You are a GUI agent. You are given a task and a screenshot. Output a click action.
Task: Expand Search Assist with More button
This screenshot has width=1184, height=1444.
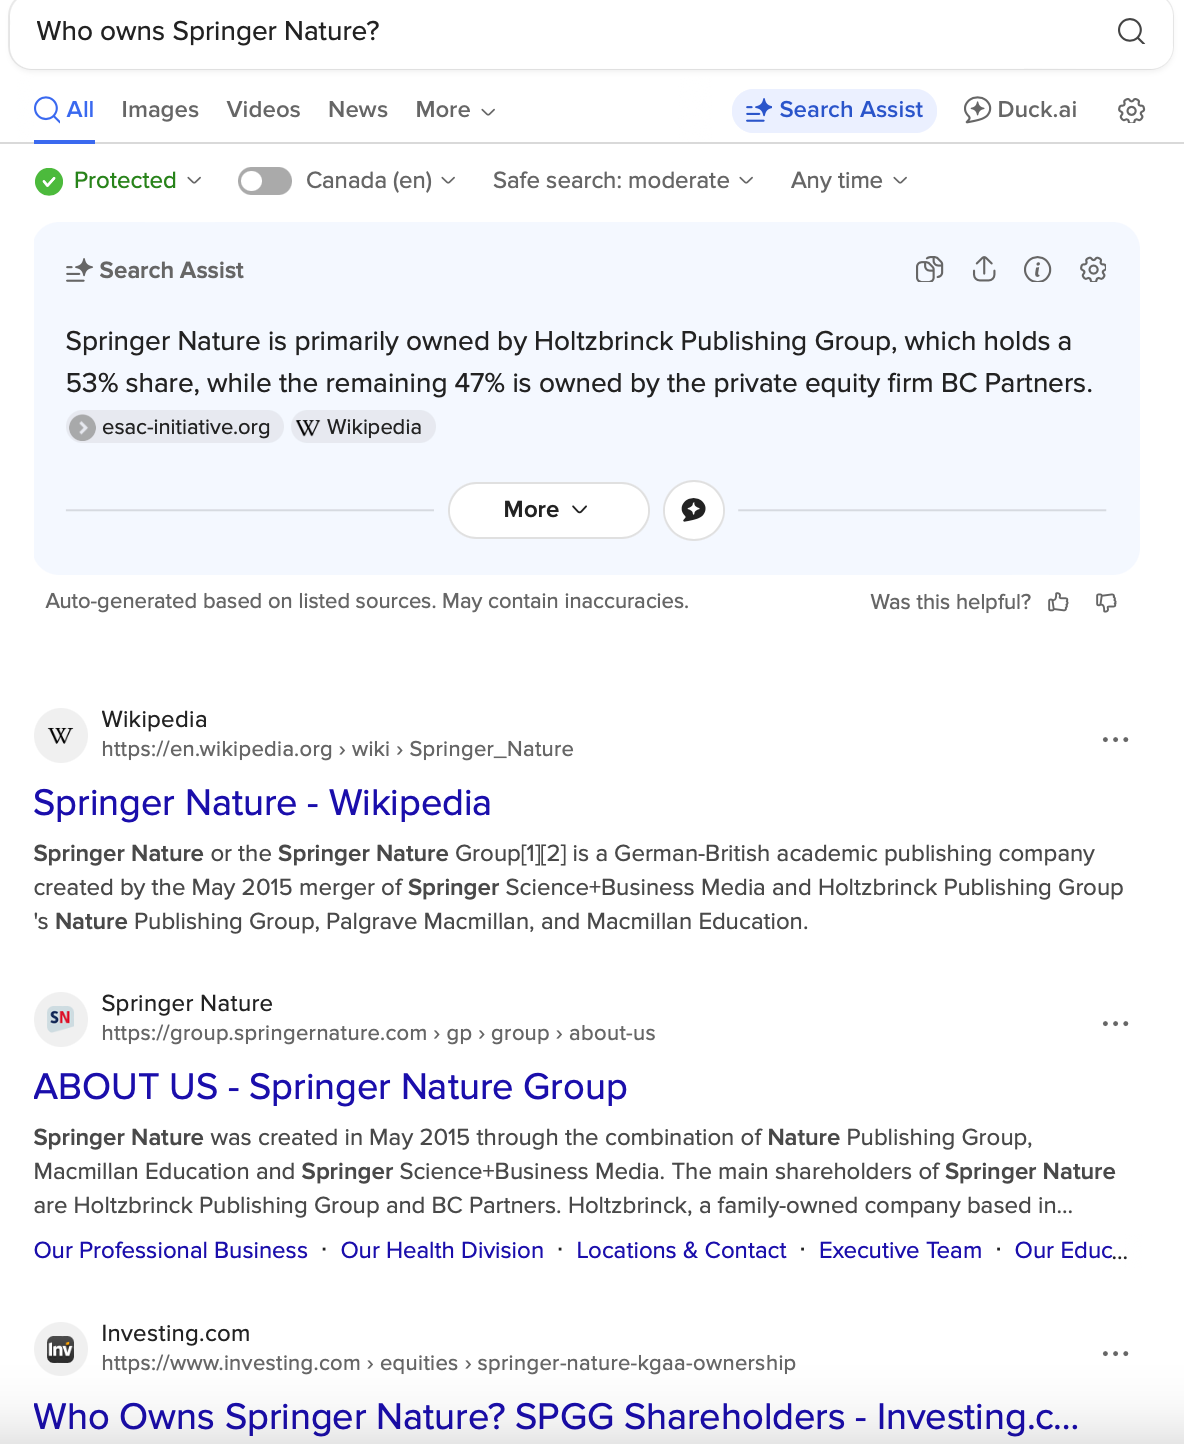[549, 510]
